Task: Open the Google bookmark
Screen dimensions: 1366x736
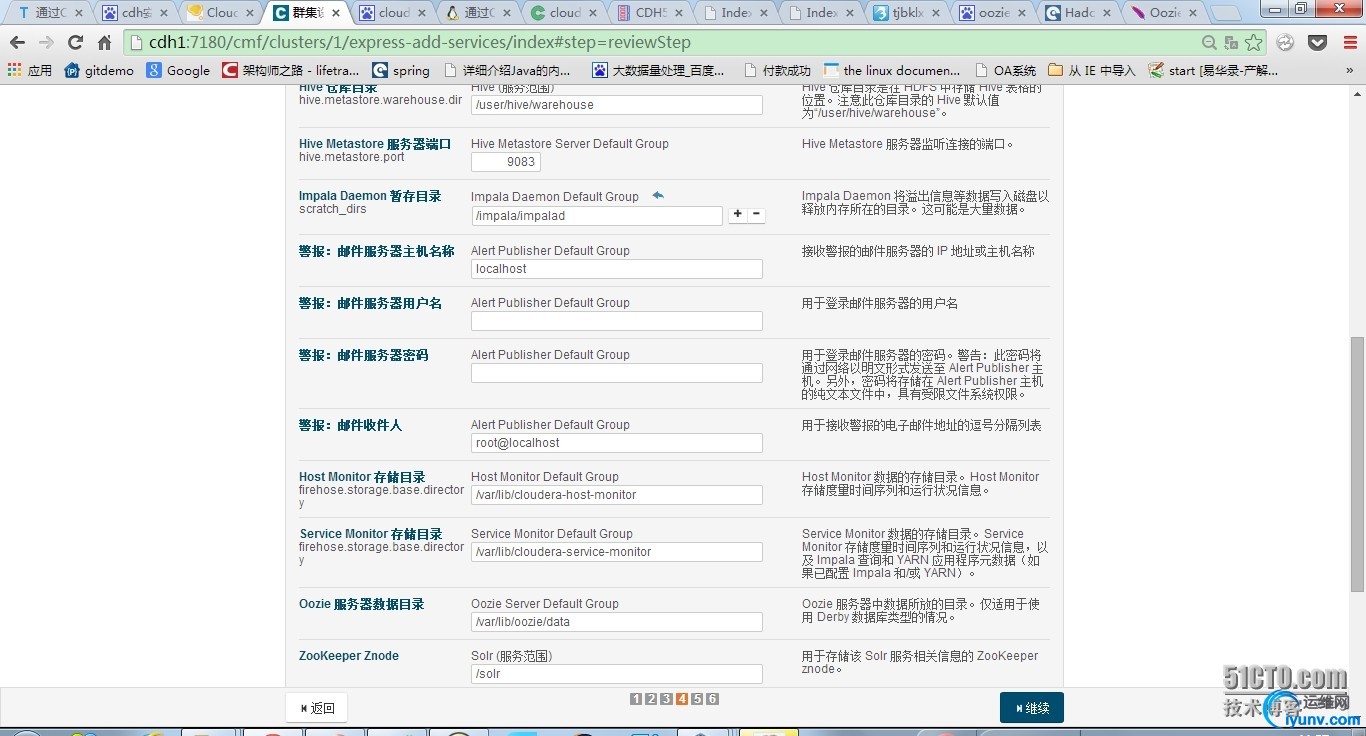Action: [x=178, y=70]
